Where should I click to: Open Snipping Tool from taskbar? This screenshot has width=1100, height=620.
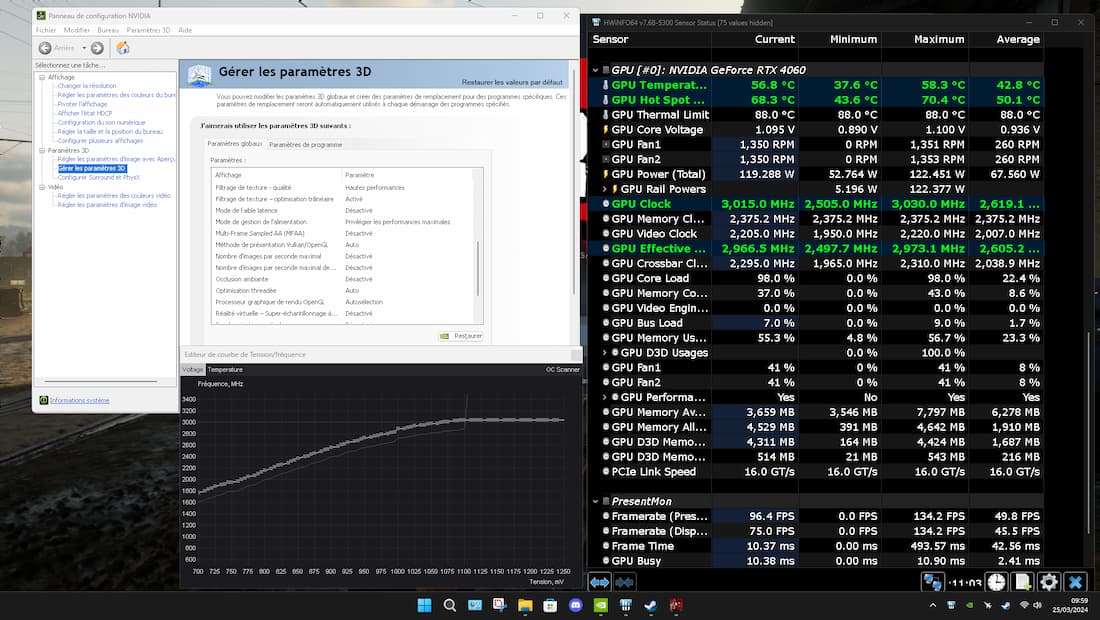click(x=499, y=605)
